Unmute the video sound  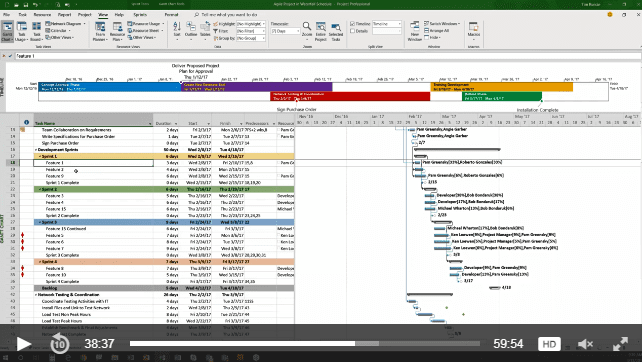point(585,344)
